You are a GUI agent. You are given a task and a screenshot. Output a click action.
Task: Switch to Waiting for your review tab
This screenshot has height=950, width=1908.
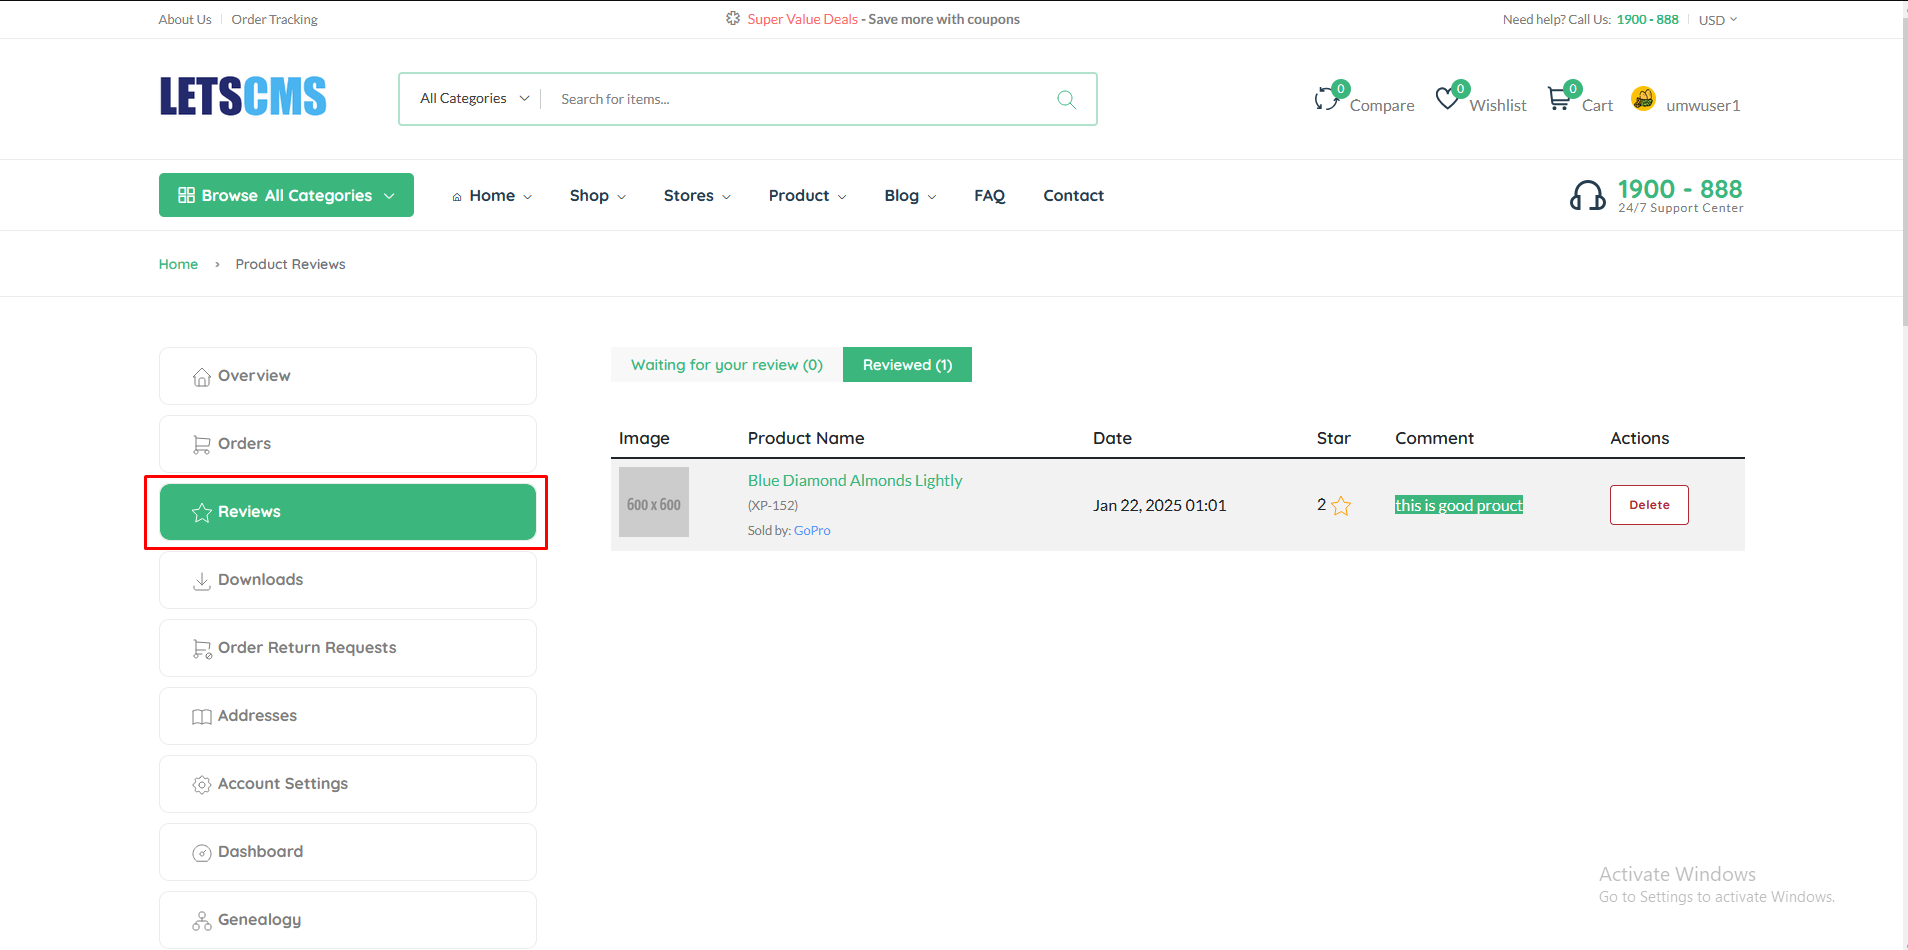coord(726,364)
